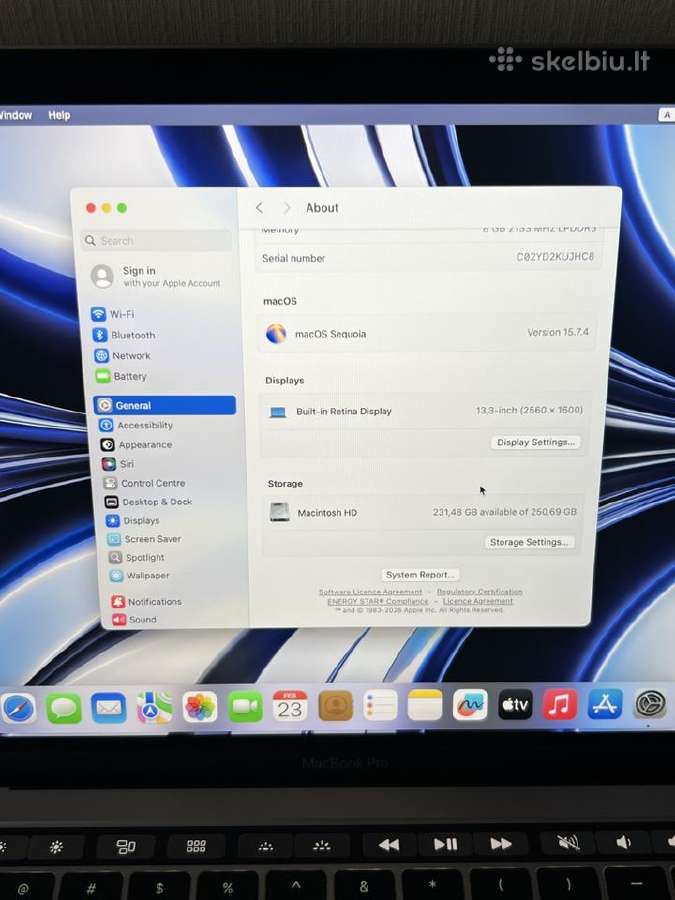
Task: Open Sound settings in sidebar
Action: pyautogui.click(x=134, y=619)
